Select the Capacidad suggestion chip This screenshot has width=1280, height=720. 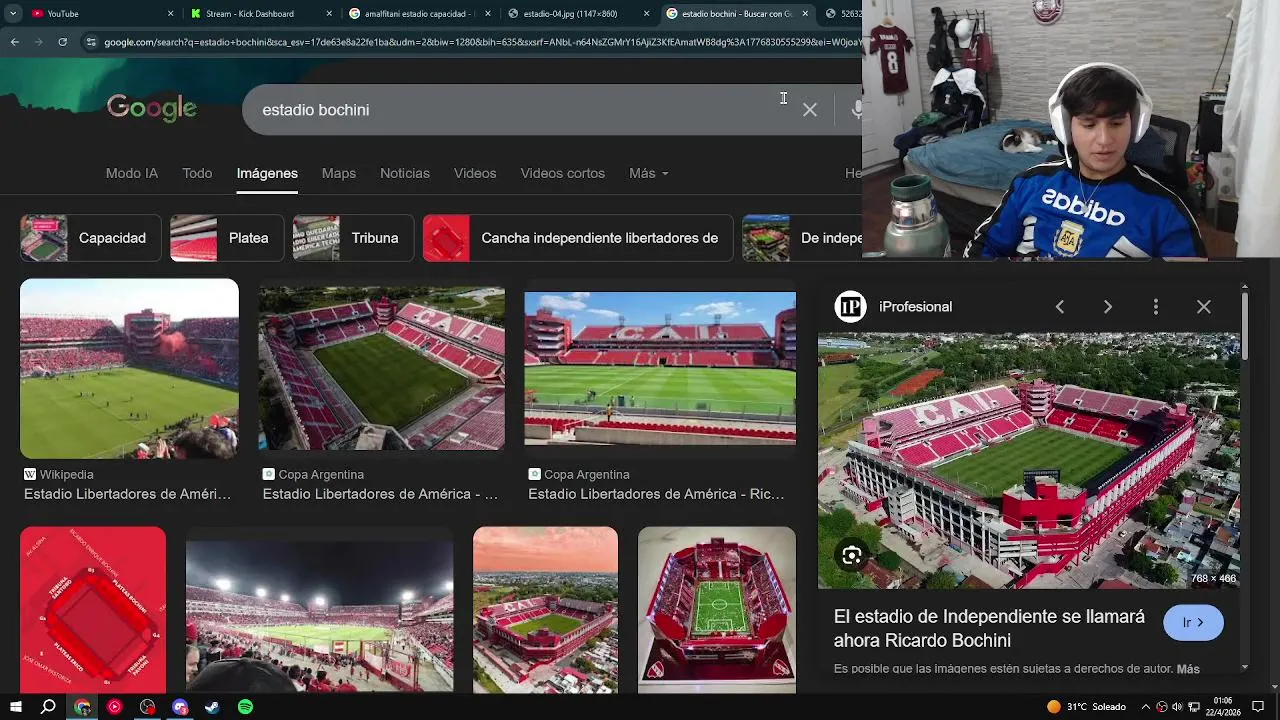90,238
